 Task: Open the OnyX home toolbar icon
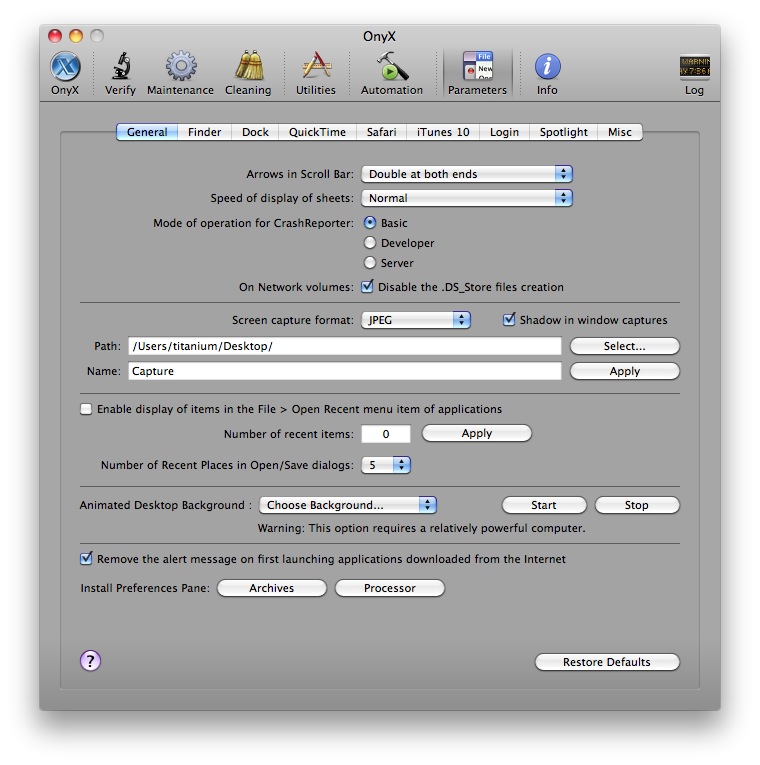pyautogui.click(x=65, y=73)
